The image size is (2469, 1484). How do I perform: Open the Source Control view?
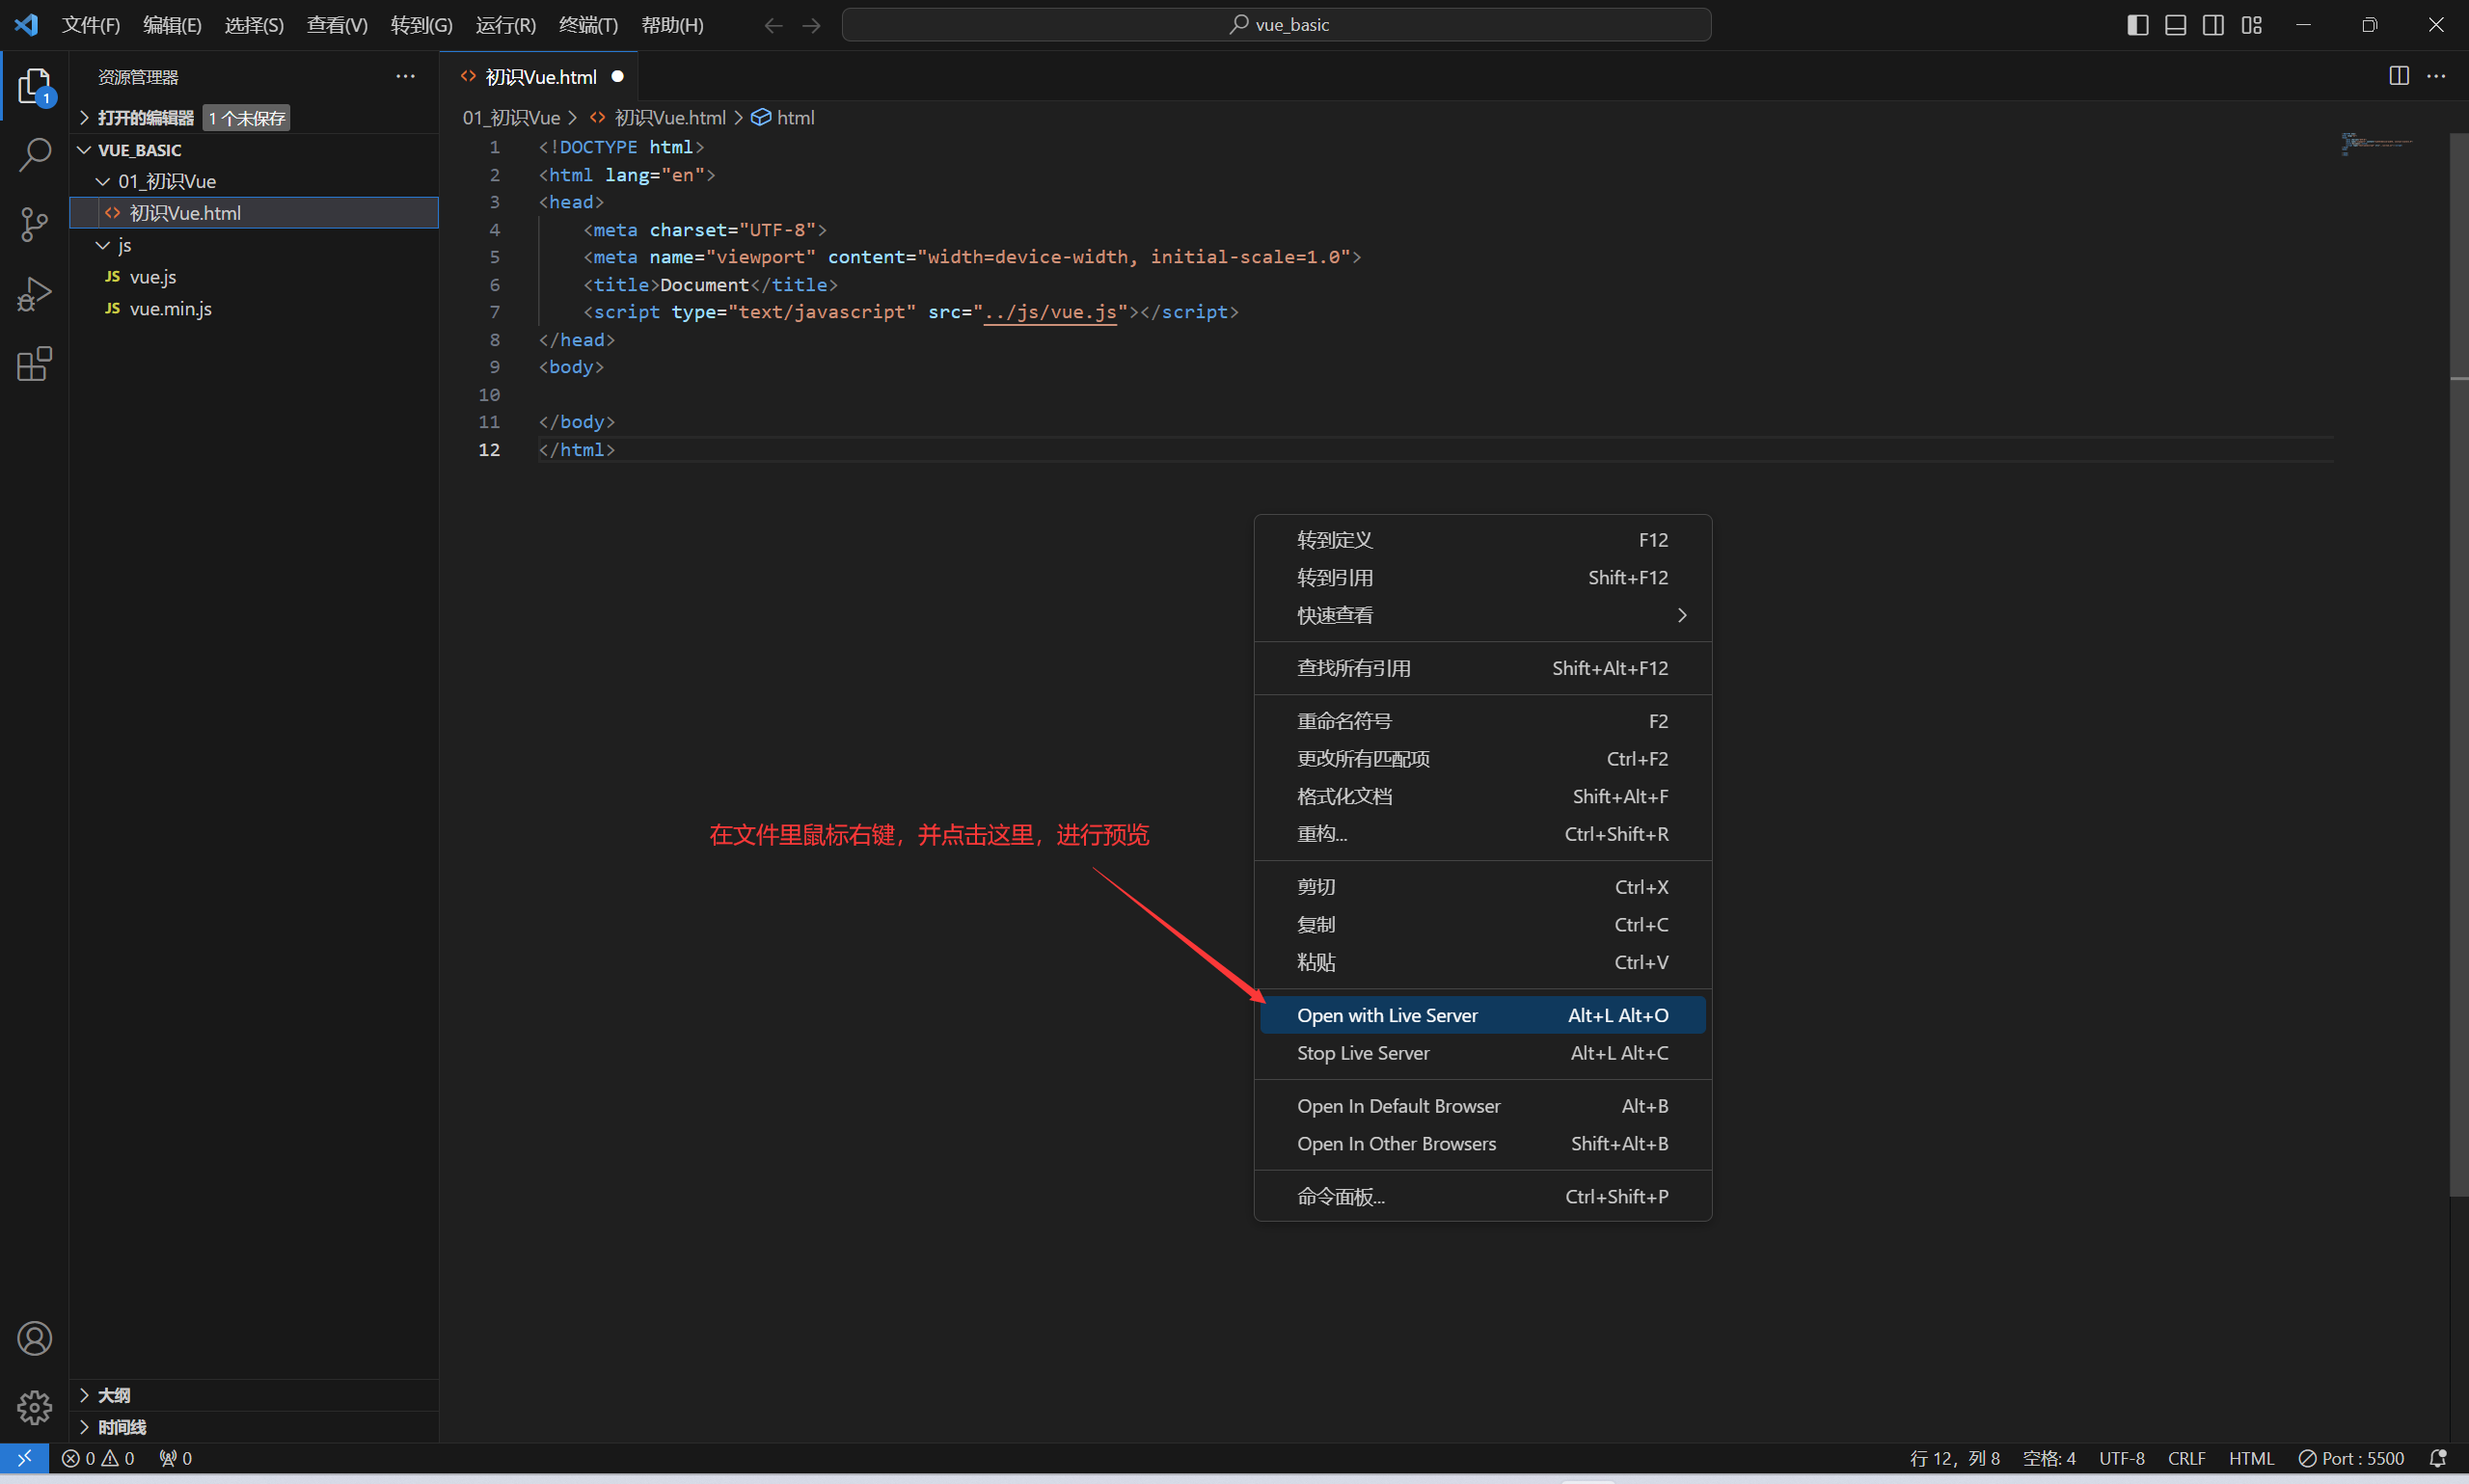click(34, 224)
